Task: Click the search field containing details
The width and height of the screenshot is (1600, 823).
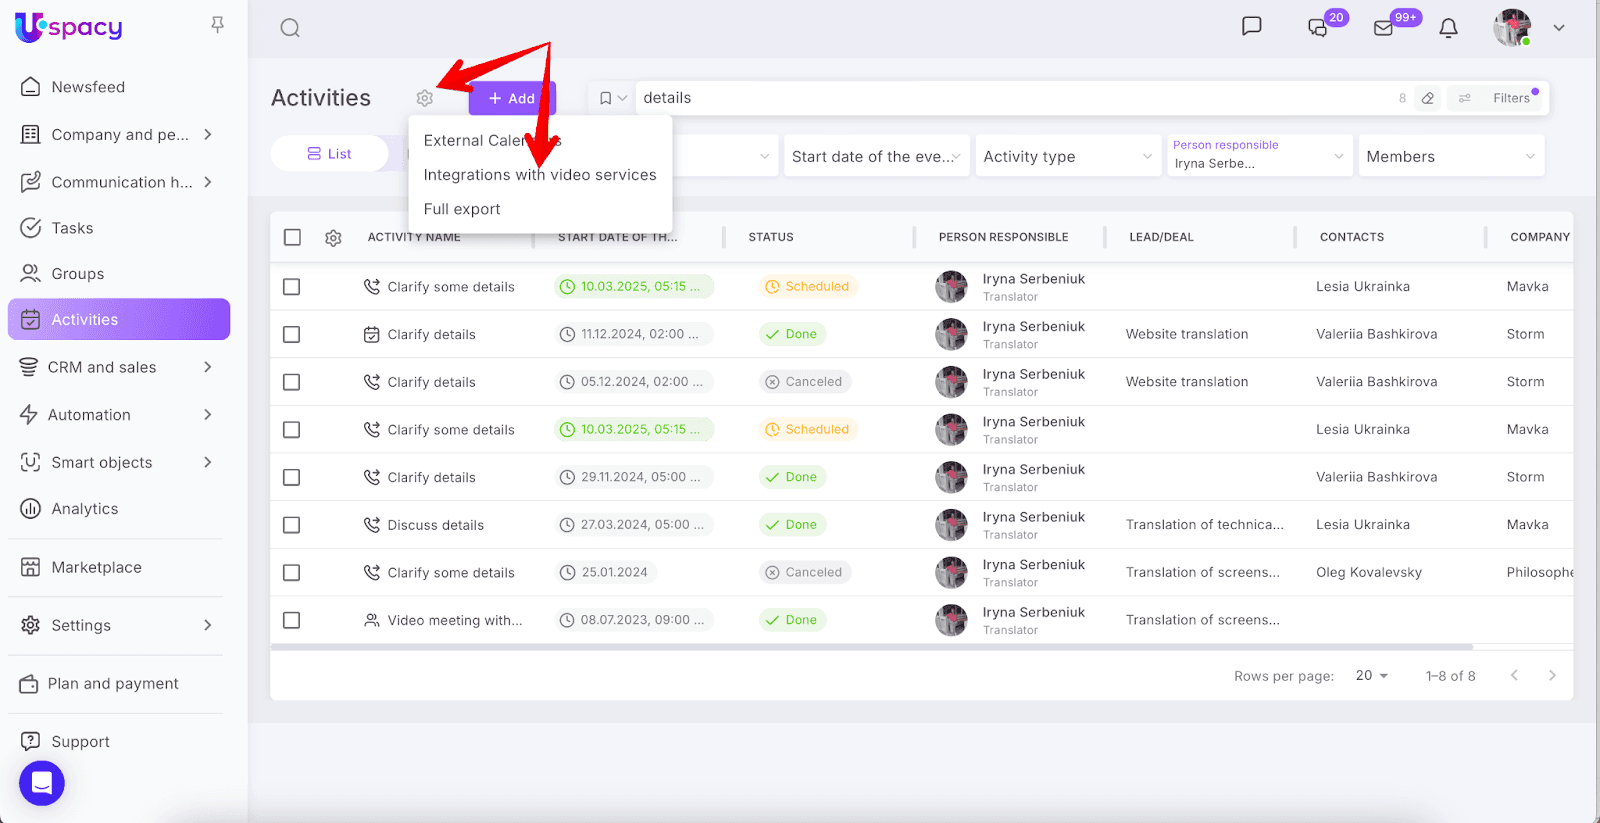Action: (x=1000, y=98)
